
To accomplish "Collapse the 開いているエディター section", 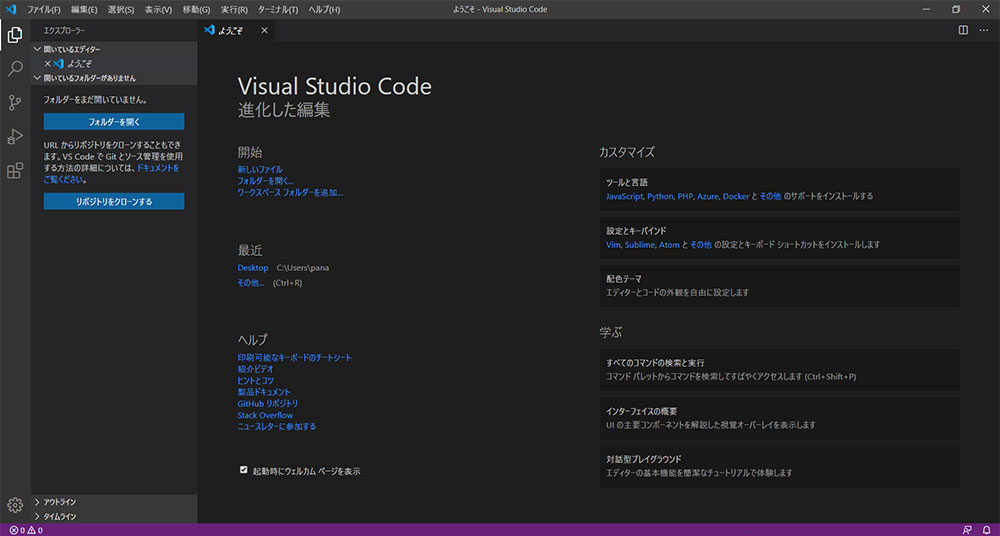I will [x=70, y=49].
